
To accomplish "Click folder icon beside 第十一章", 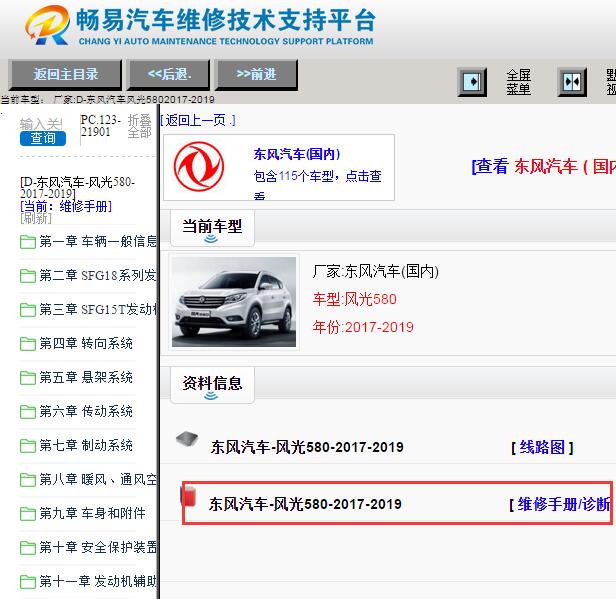I will tap(28, 582).
